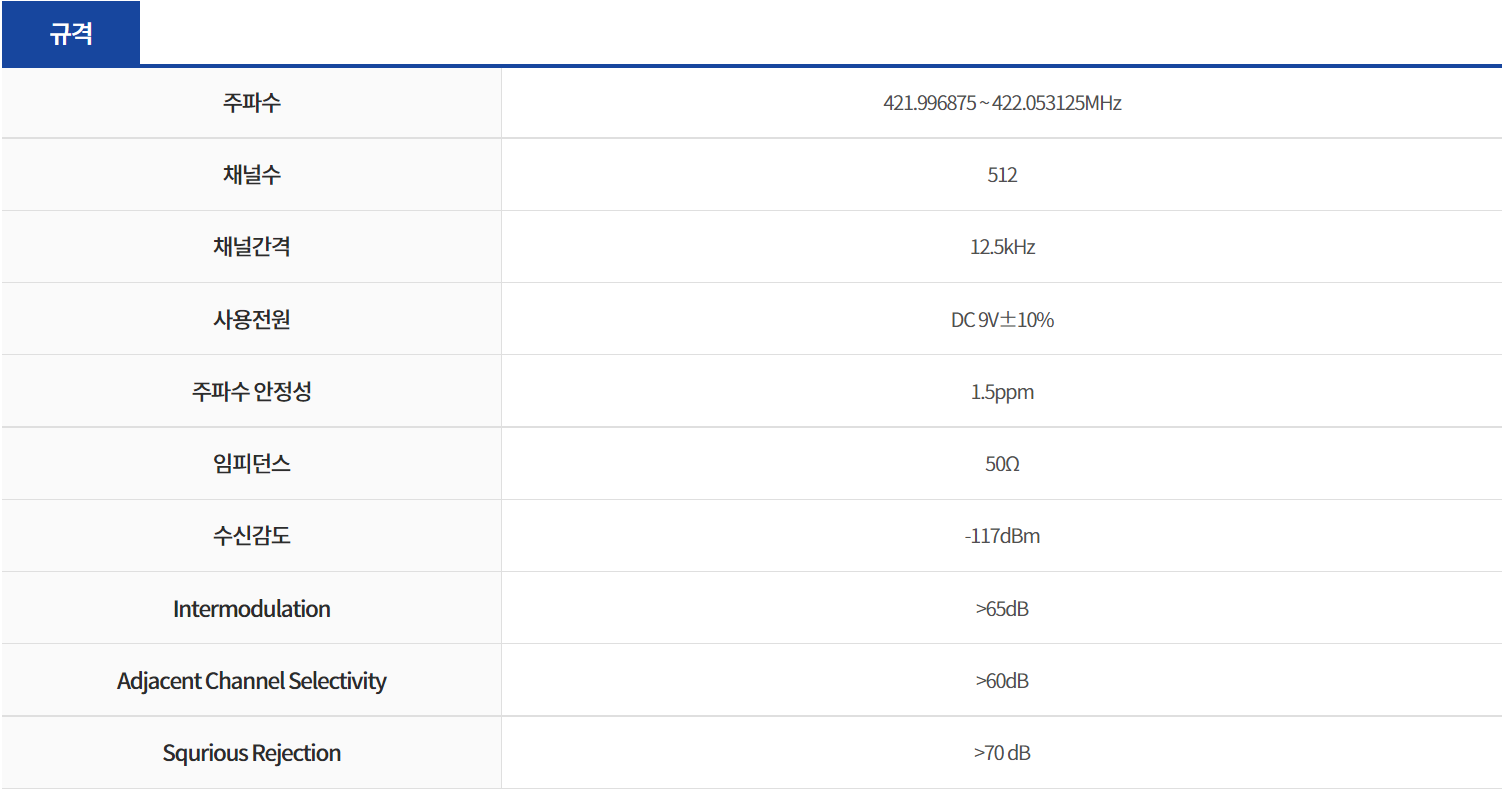Select the >60dB selectivity value
This screenshot has height=796, width=1511.
tap(1002, 681)
